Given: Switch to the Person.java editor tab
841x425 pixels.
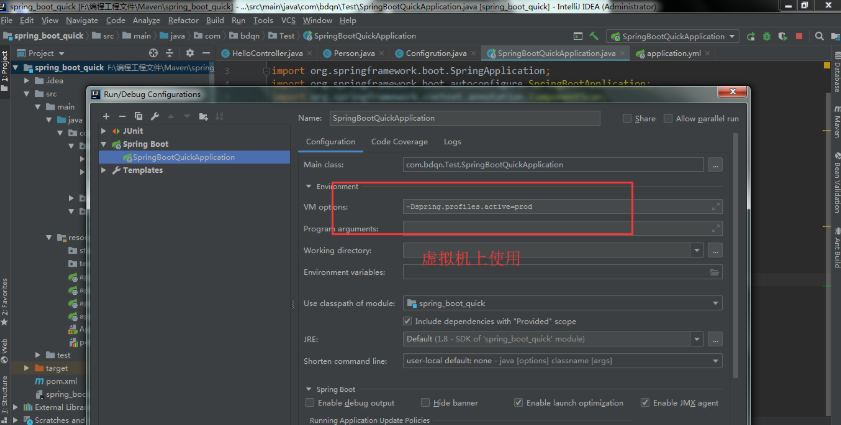Looking at the screenshot, I should coord(354,53).
